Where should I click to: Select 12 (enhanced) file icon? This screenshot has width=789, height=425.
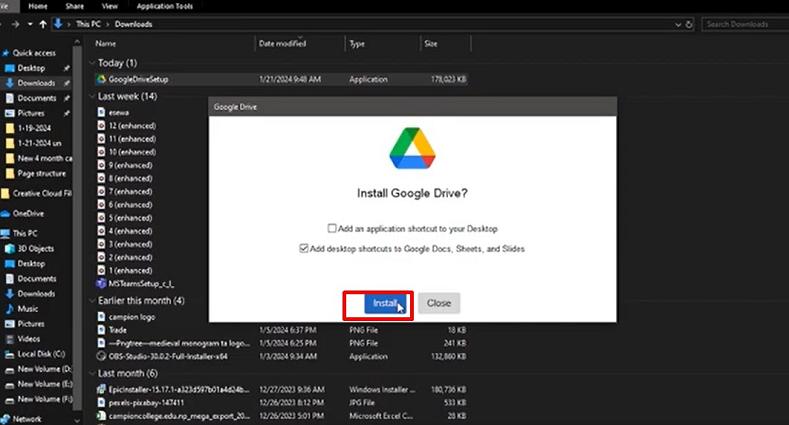101,126
